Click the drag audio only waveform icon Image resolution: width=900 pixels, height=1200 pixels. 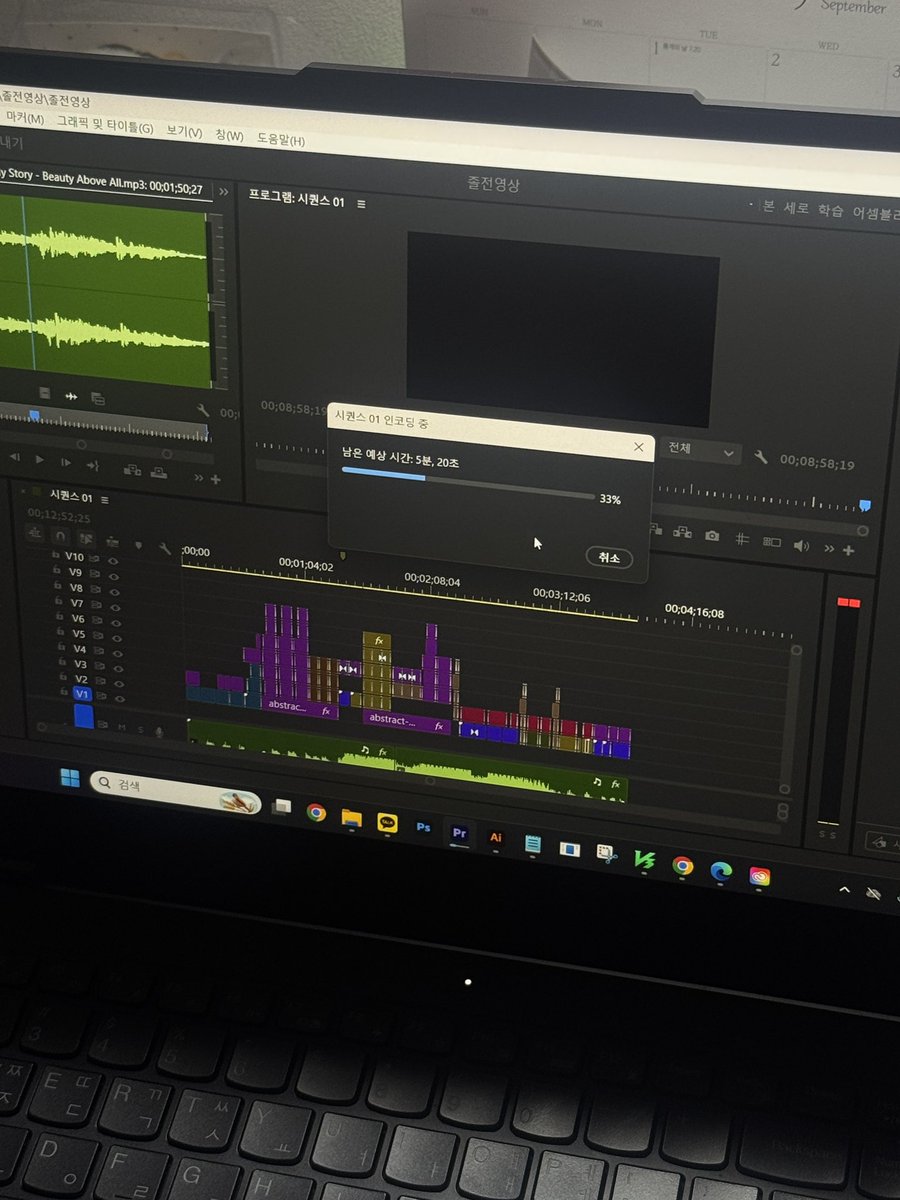(x=72, y=396)
